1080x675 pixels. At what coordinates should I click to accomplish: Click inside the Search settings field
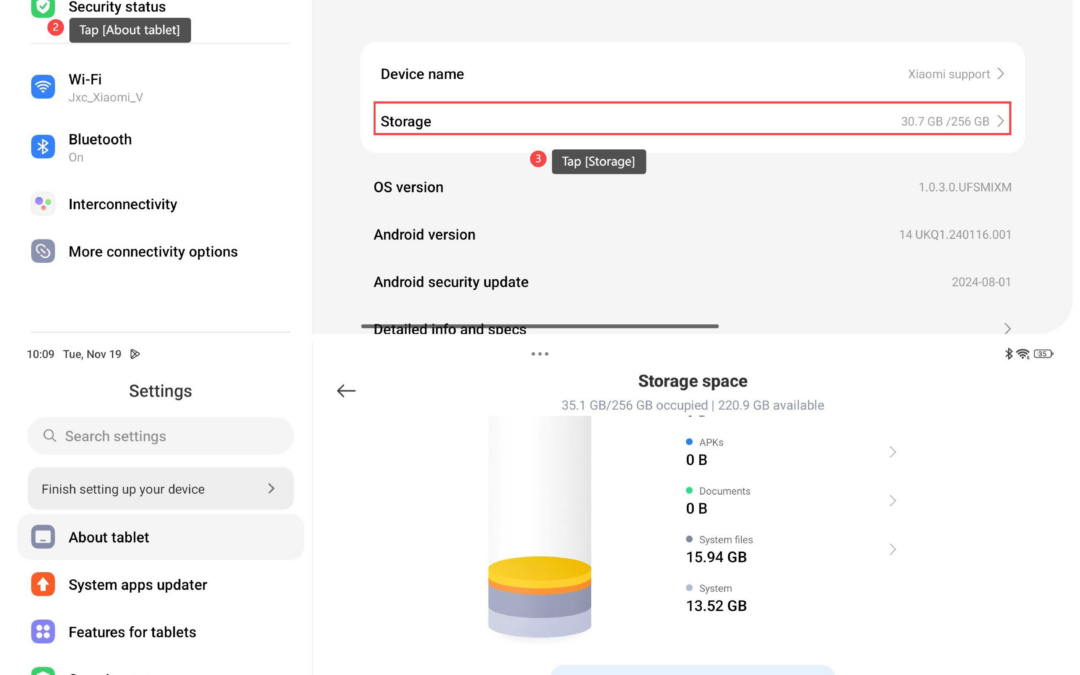pos(160,436)
